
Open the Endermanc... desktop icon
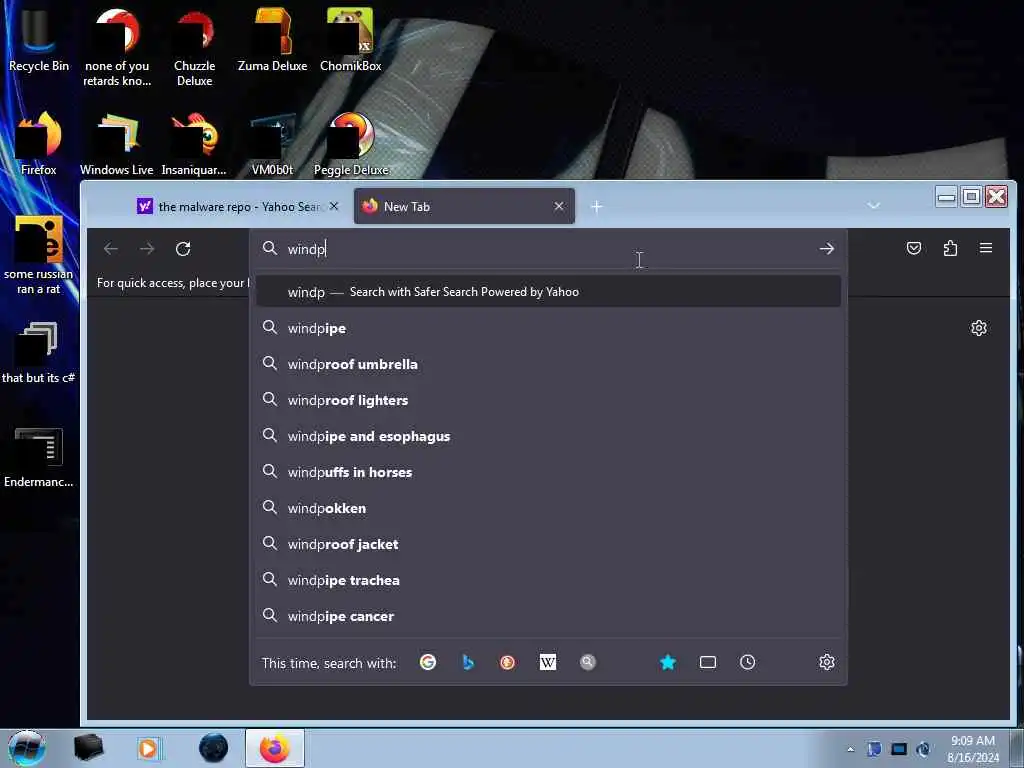pos(39,456)
